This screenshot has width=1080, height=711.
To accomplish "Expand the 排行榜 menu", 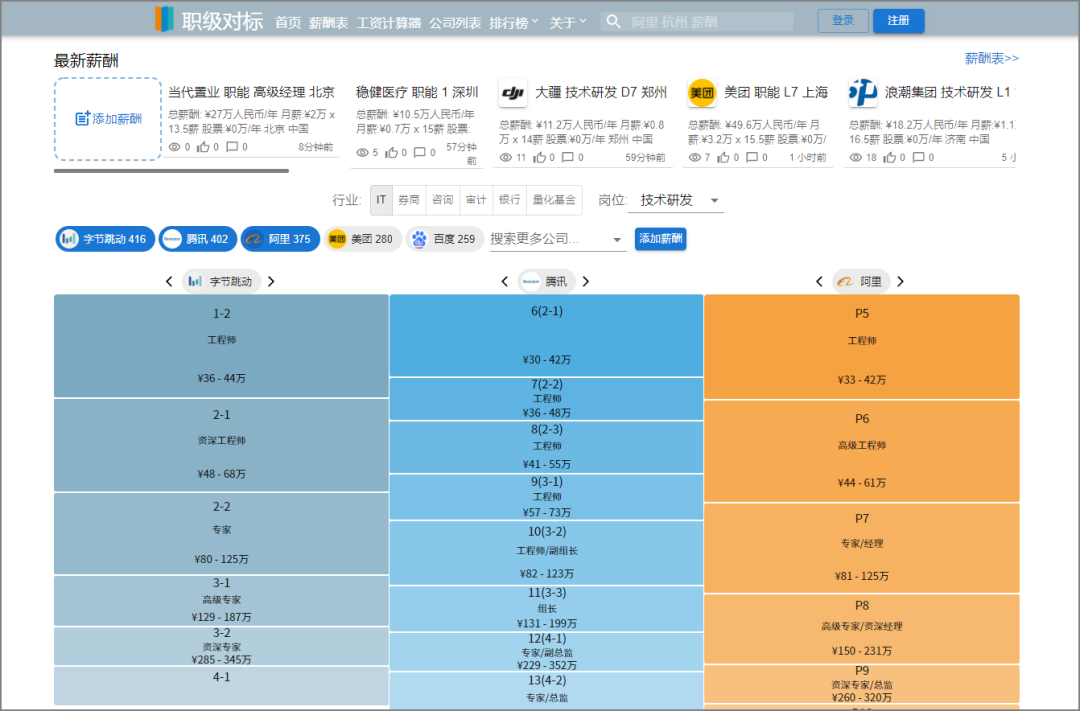I will click(514, 23).
